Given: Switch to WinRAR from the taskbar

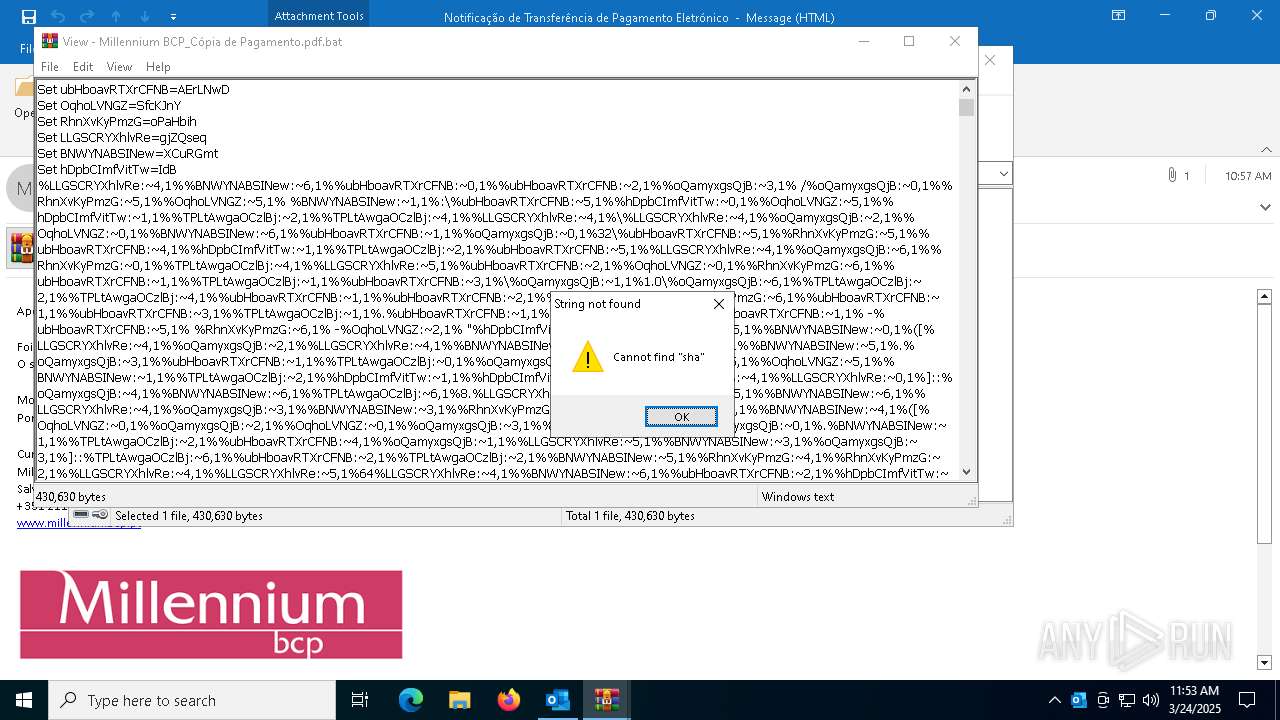Looking at the screenshot, I should point(606,700).
